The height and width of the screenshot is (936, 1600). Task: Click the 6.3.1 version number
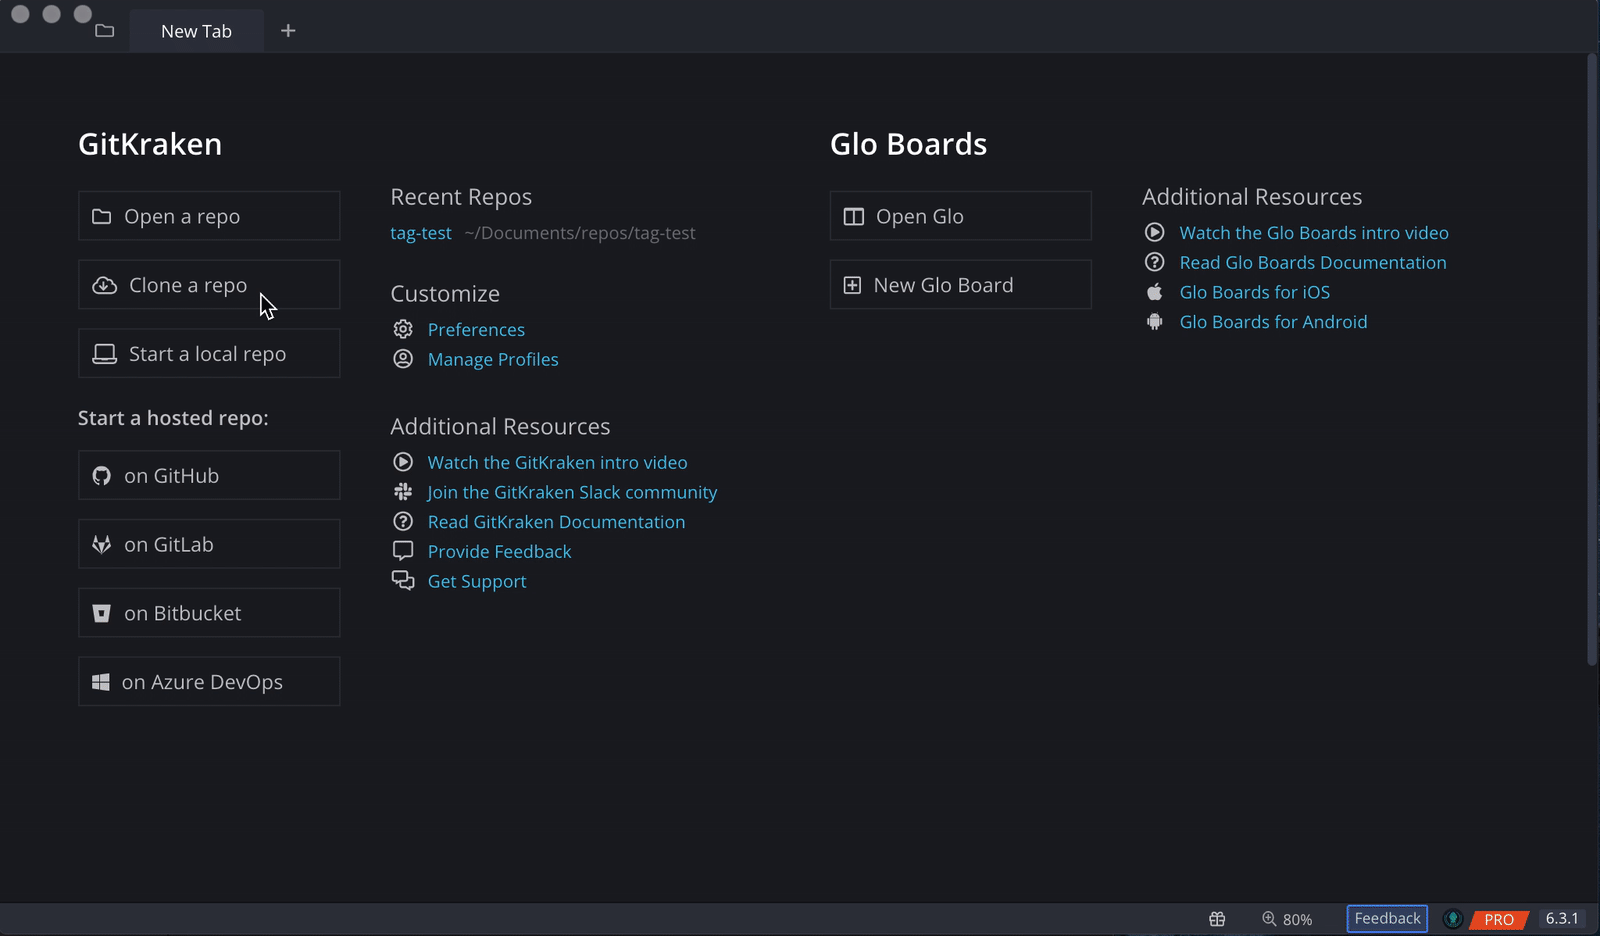click(x=1562, y=919)
